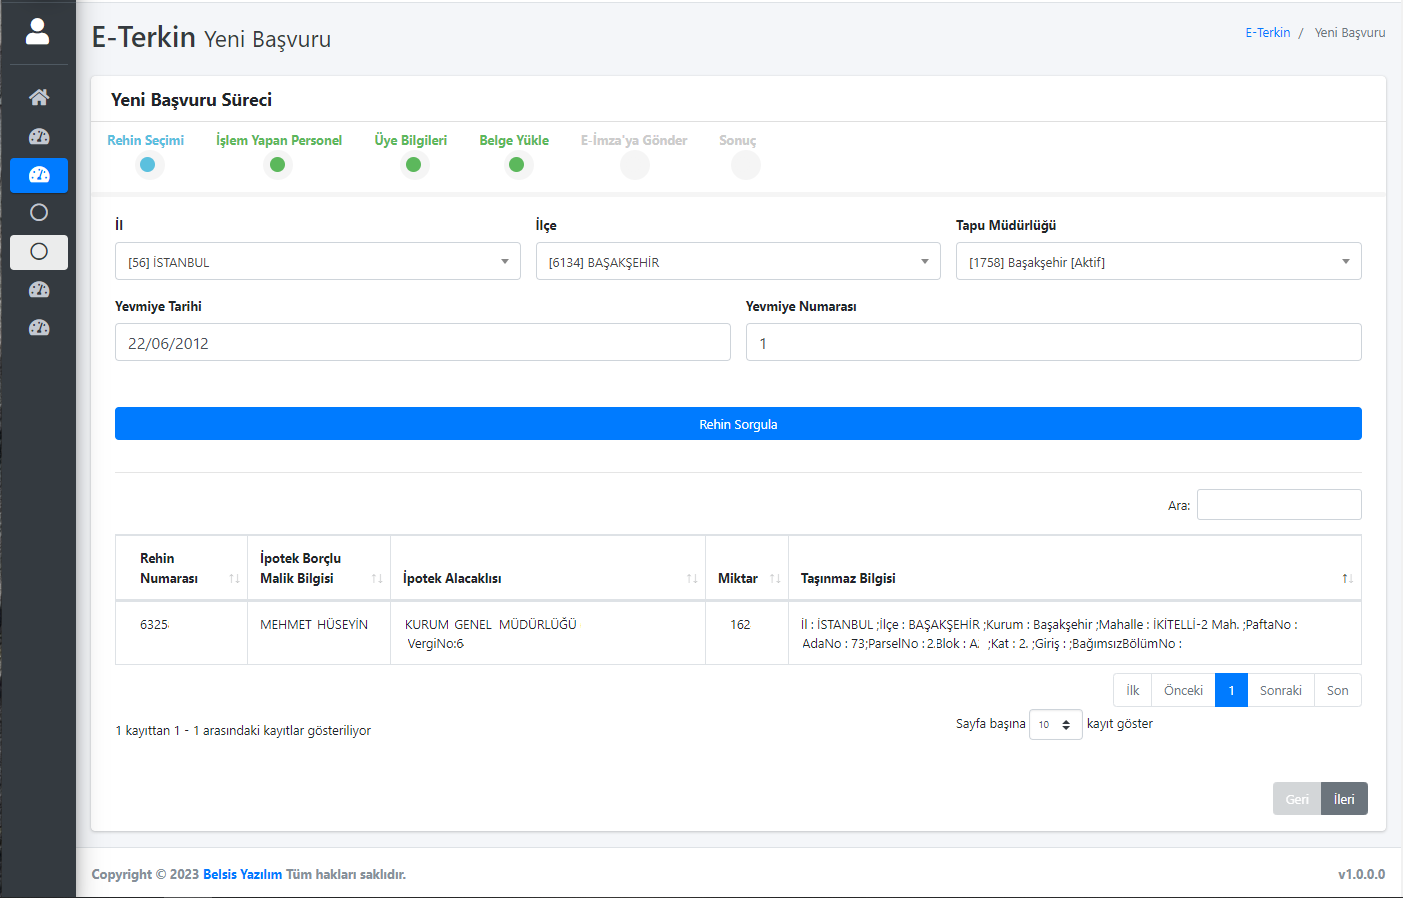Select the KURUM GENEL MÜDÜRLÜĞÜ cell

pyautogui.click(x=547, y=633)
